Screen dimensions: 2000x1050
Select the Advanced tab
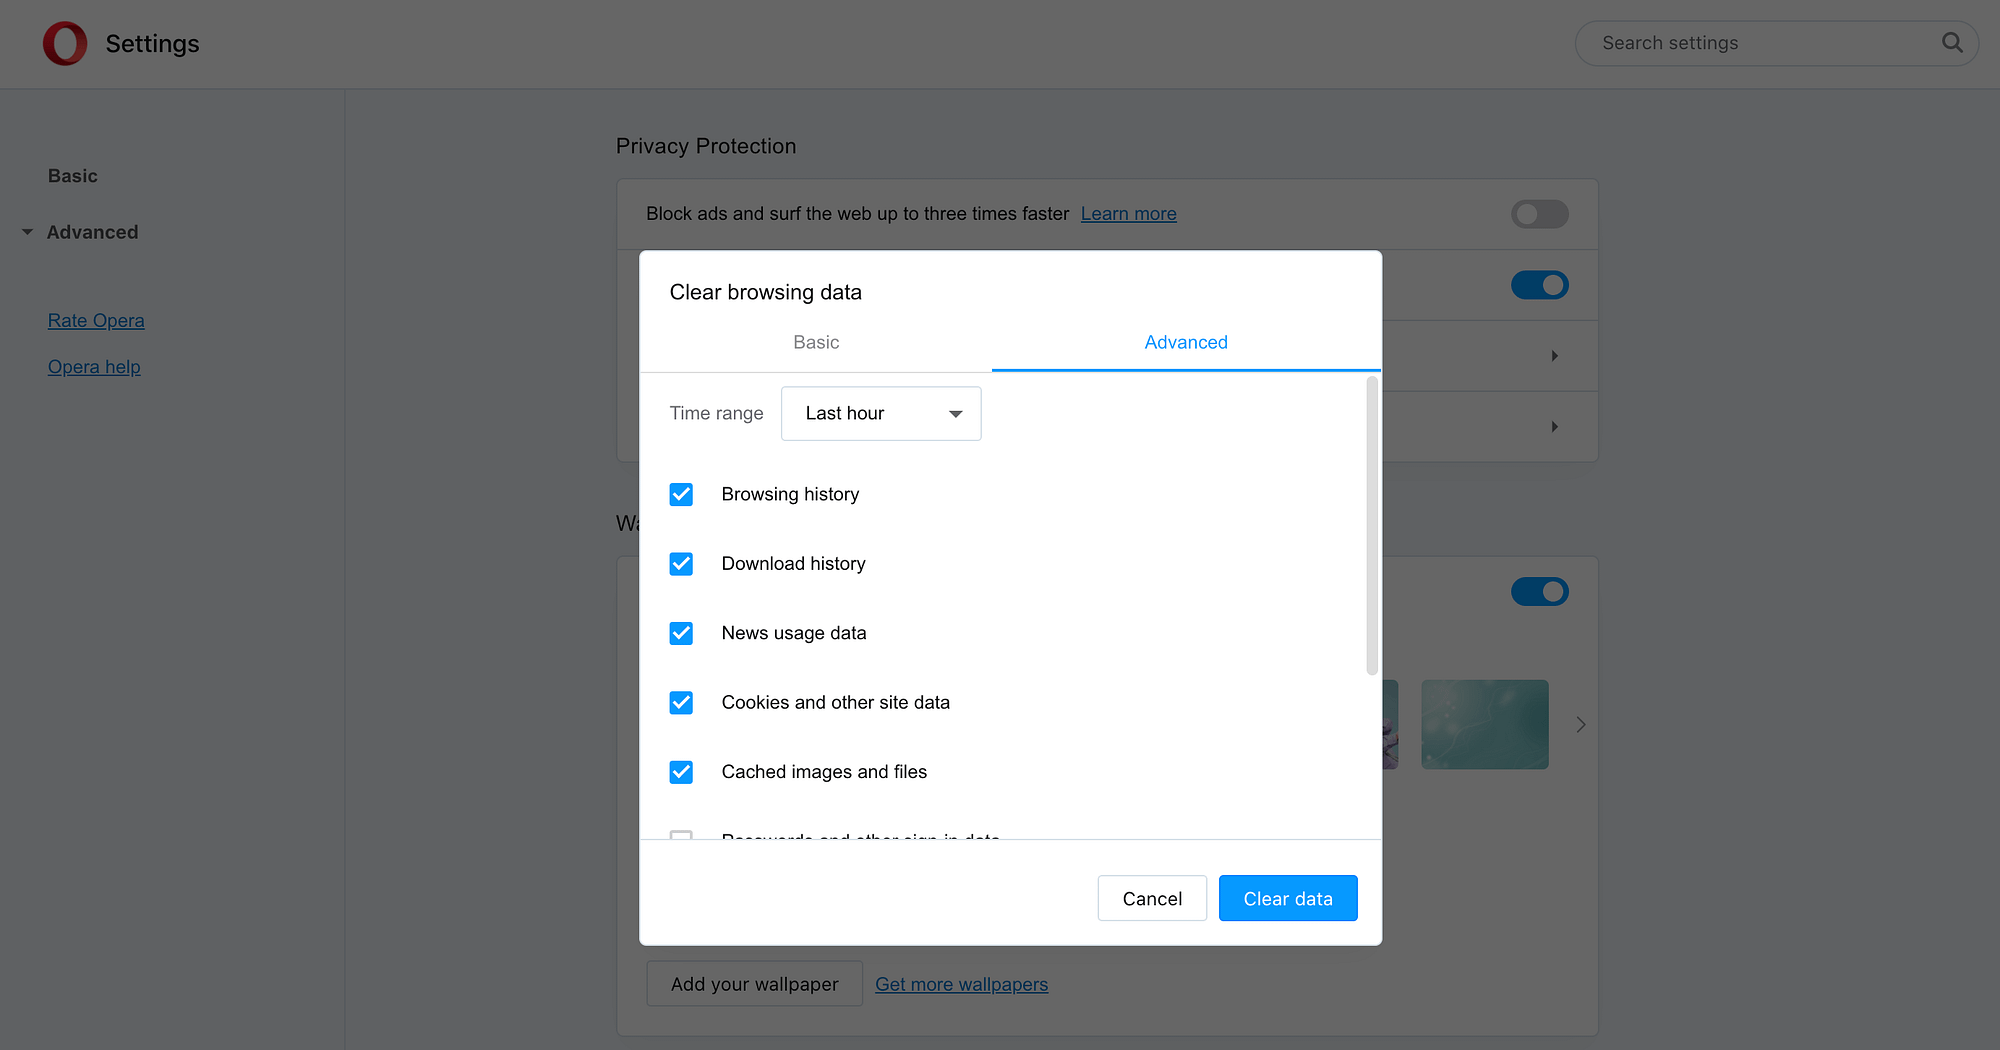point(1186,342)
